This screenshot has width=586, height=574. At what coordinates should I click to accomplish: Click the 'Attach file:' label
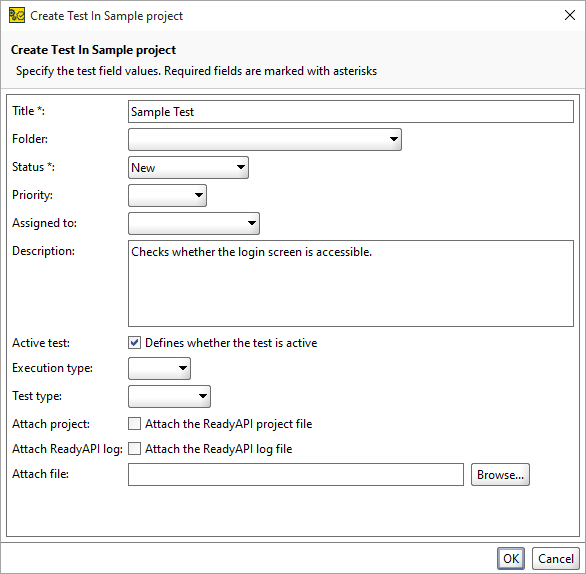40,474
